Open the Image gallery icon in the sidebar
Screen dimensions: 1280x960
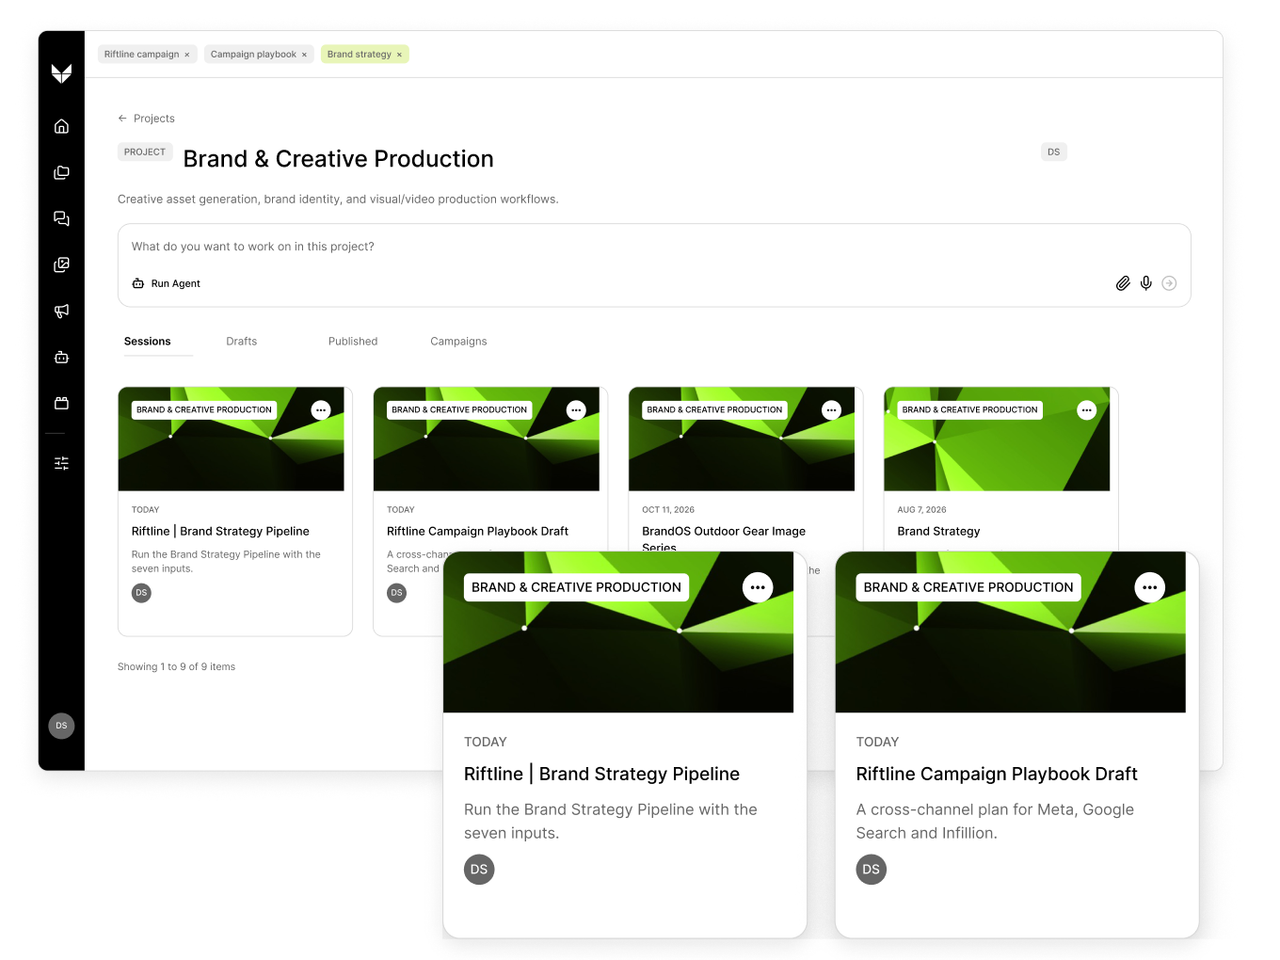coord(61,265)
